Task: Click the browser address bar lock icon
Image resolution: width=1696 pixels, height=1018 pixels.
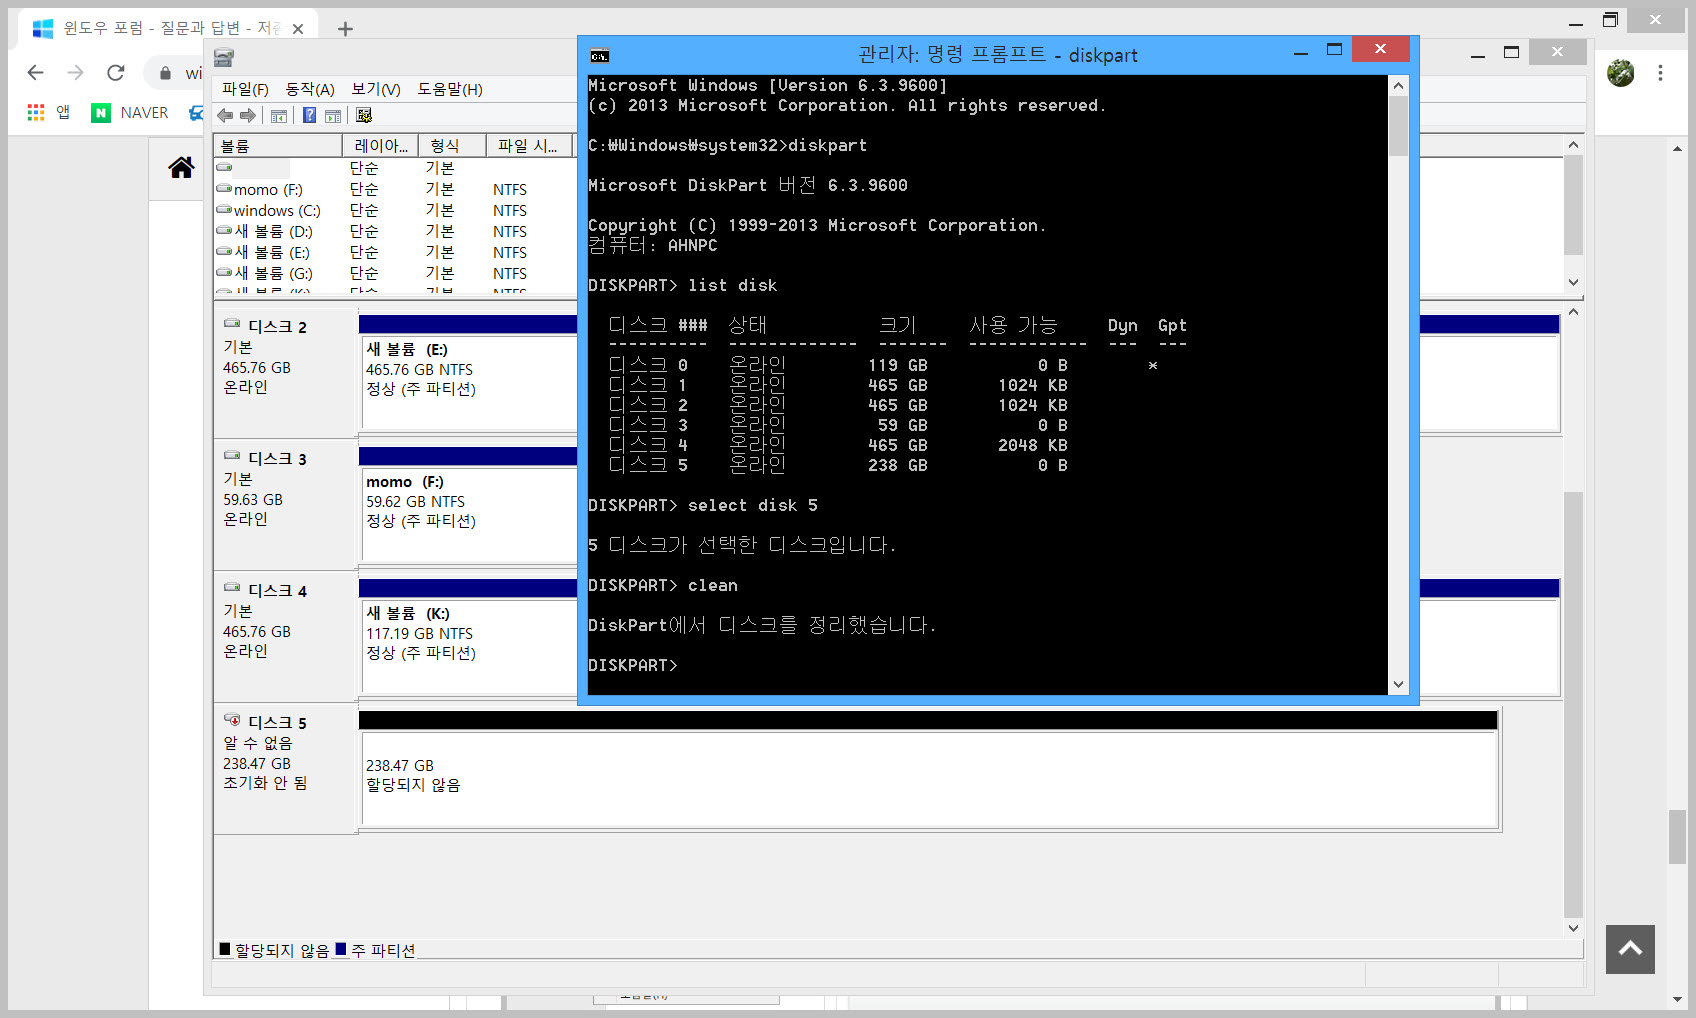Action: click(x=165, y=73)
